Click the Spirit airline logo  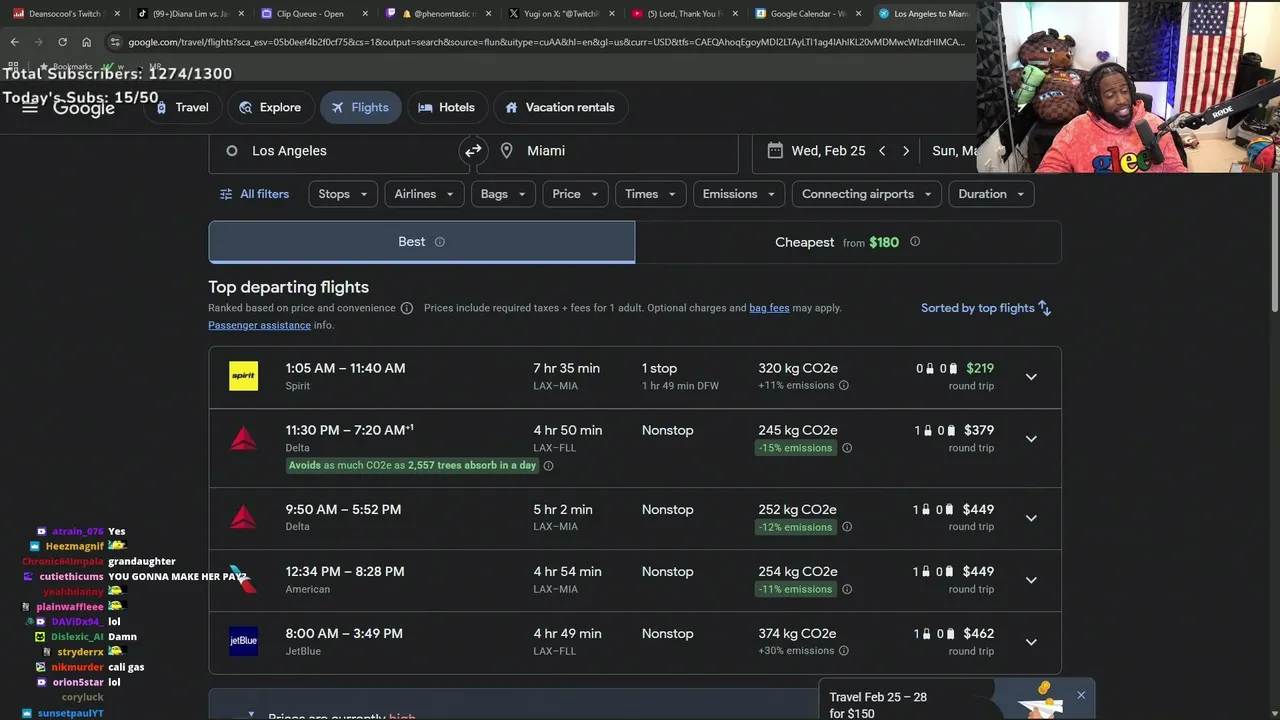[243, 376]
